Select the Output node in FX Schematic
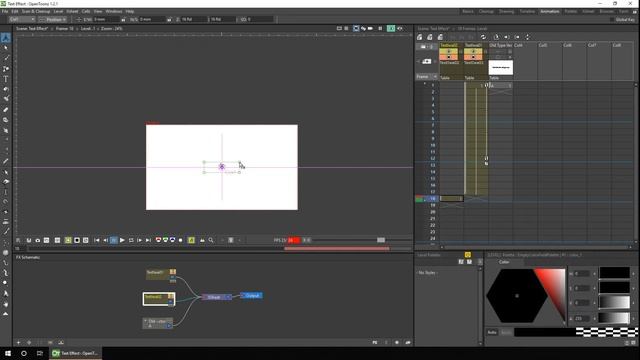 [251, 295]
